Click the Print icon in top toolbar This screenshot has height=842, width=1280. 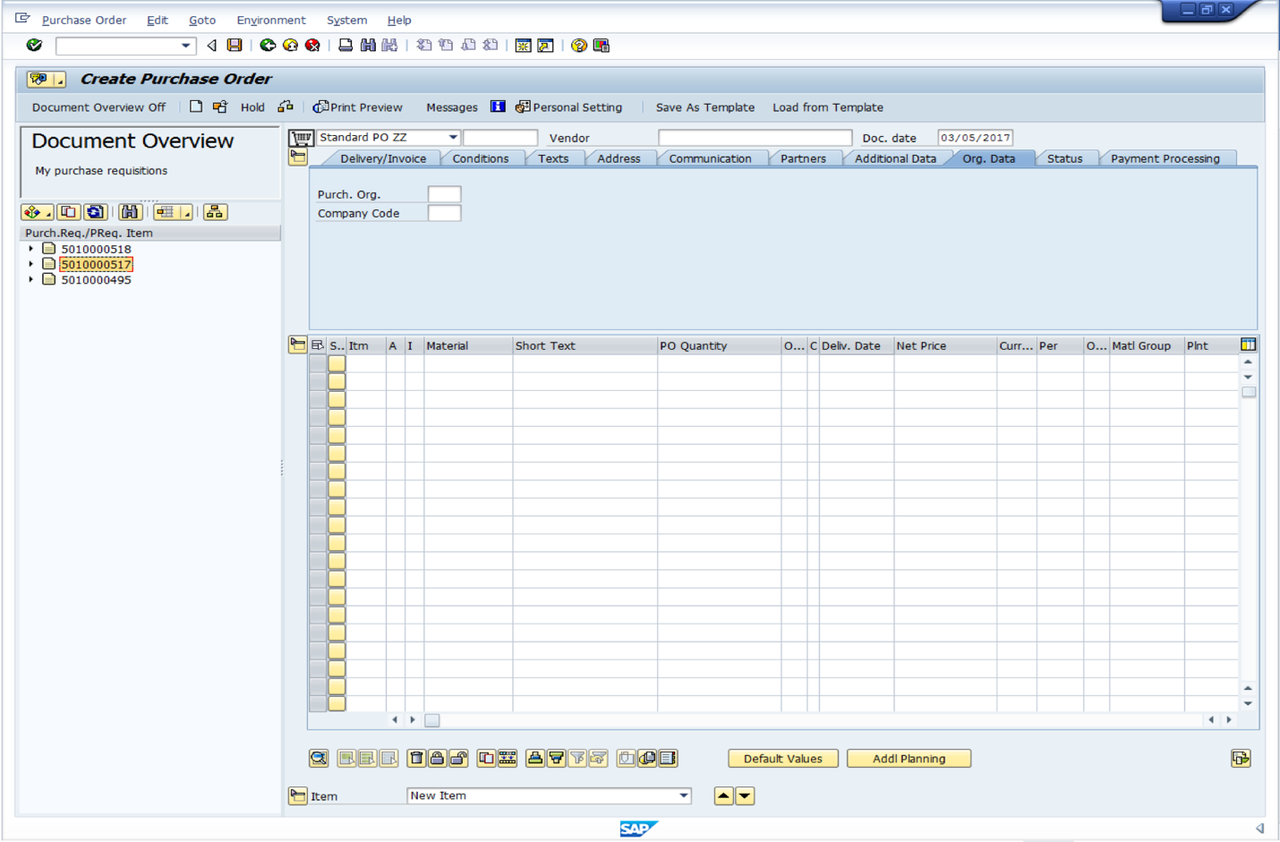click(x=345, y=45)
